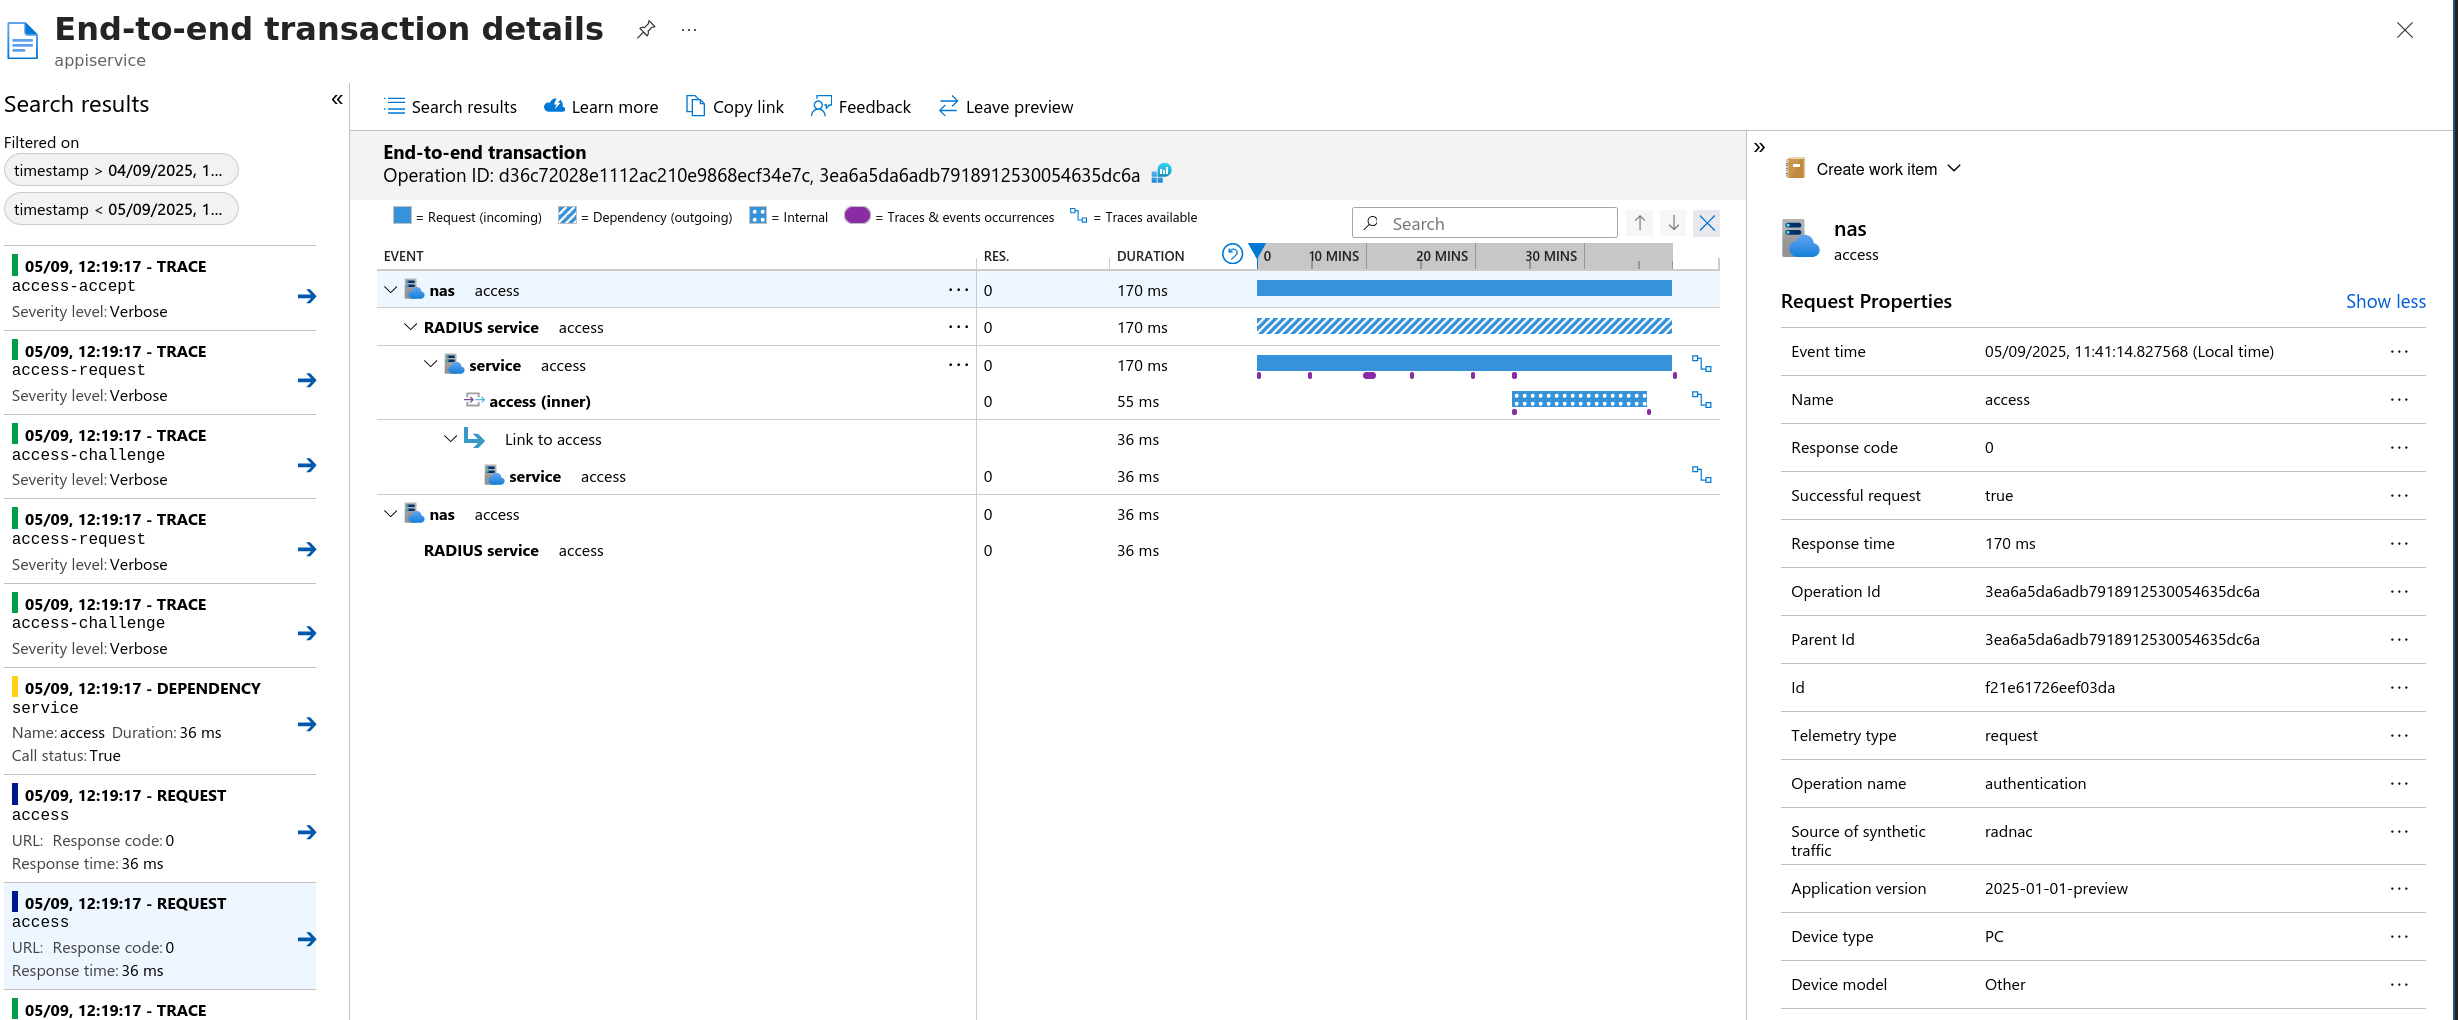Open traces available icon for access (inner)
The width and height of the screenshot is (2458, 1020).
(1701, 401)
